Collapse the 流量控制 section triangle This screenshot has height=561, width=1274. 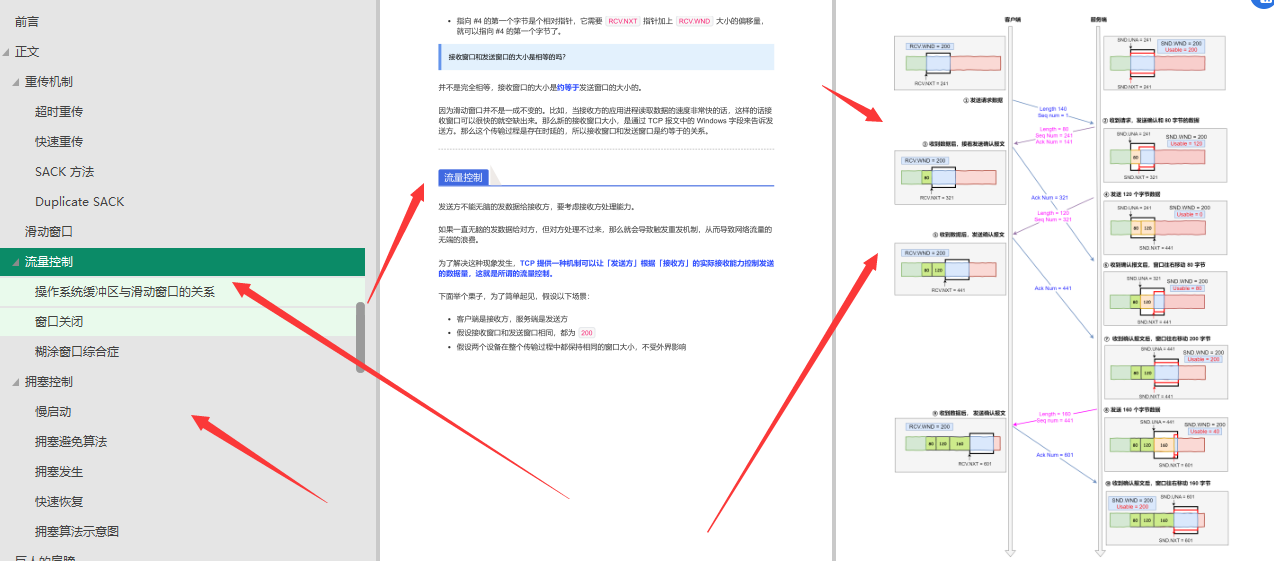tap(16, 262)
